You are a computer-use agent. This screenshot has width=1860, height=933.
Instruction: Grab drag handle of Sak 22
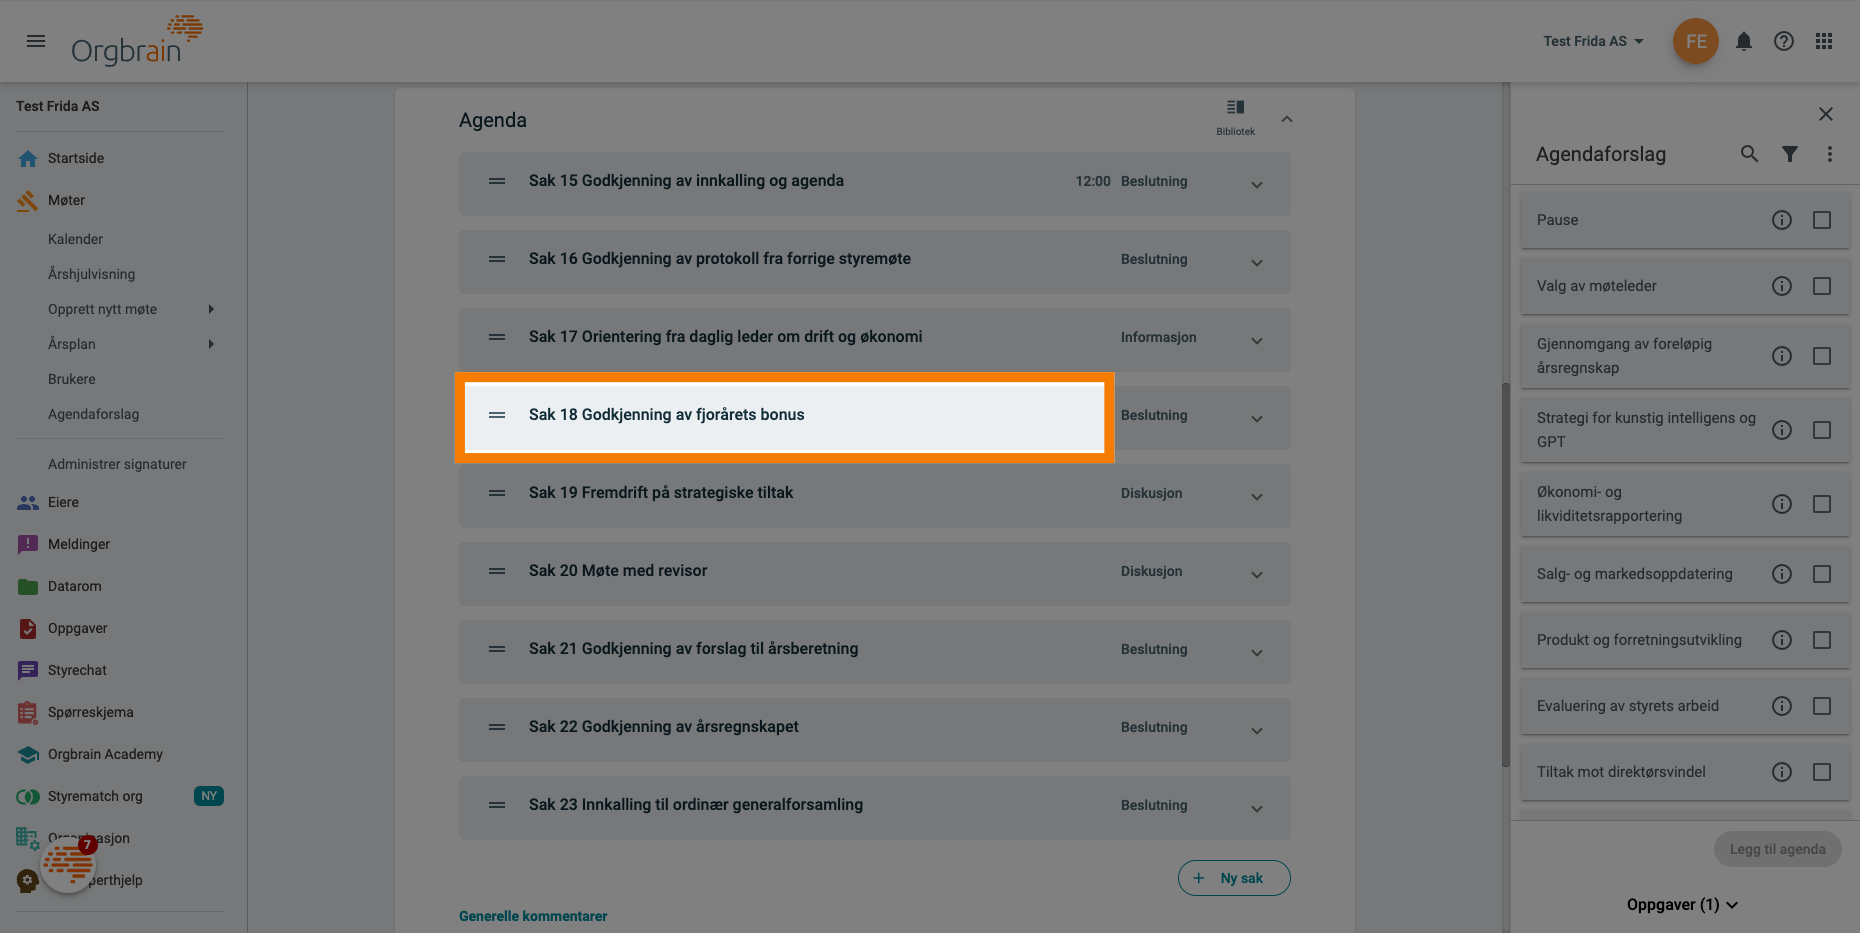pyautogui.click(x=497, y=727)
